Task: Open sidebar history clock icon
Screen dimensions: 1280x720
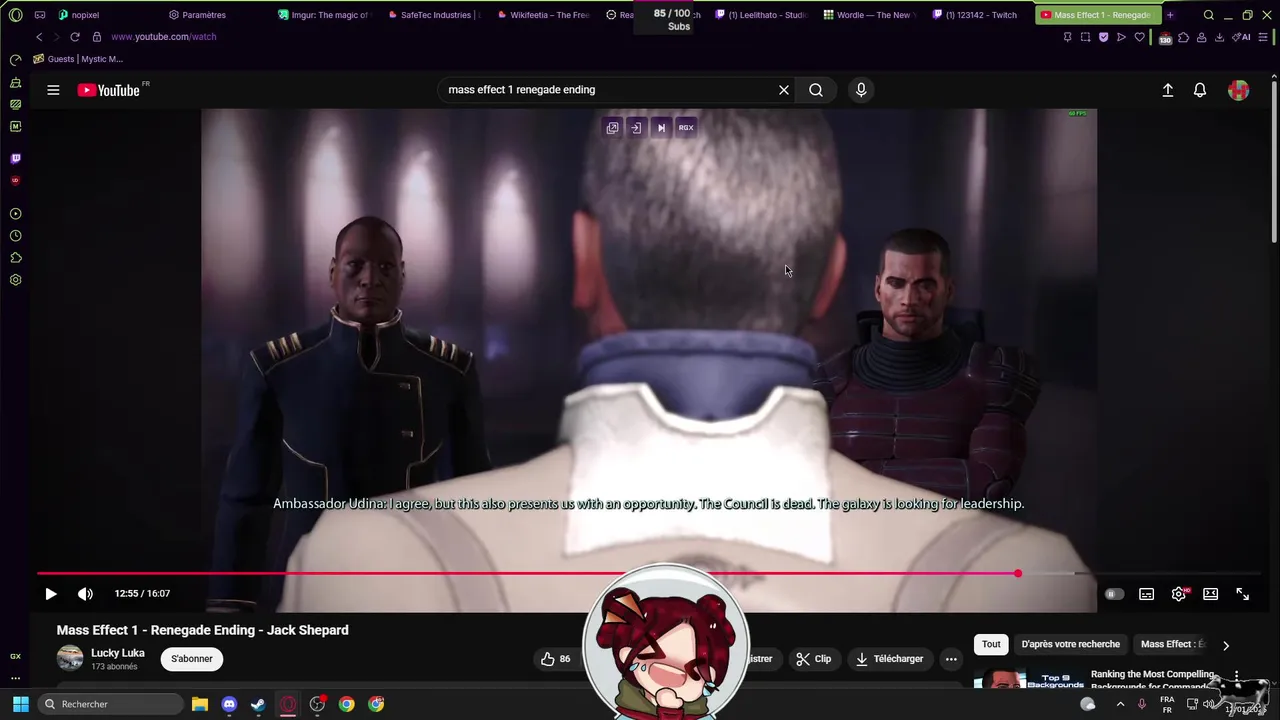Action: [15, 236]
